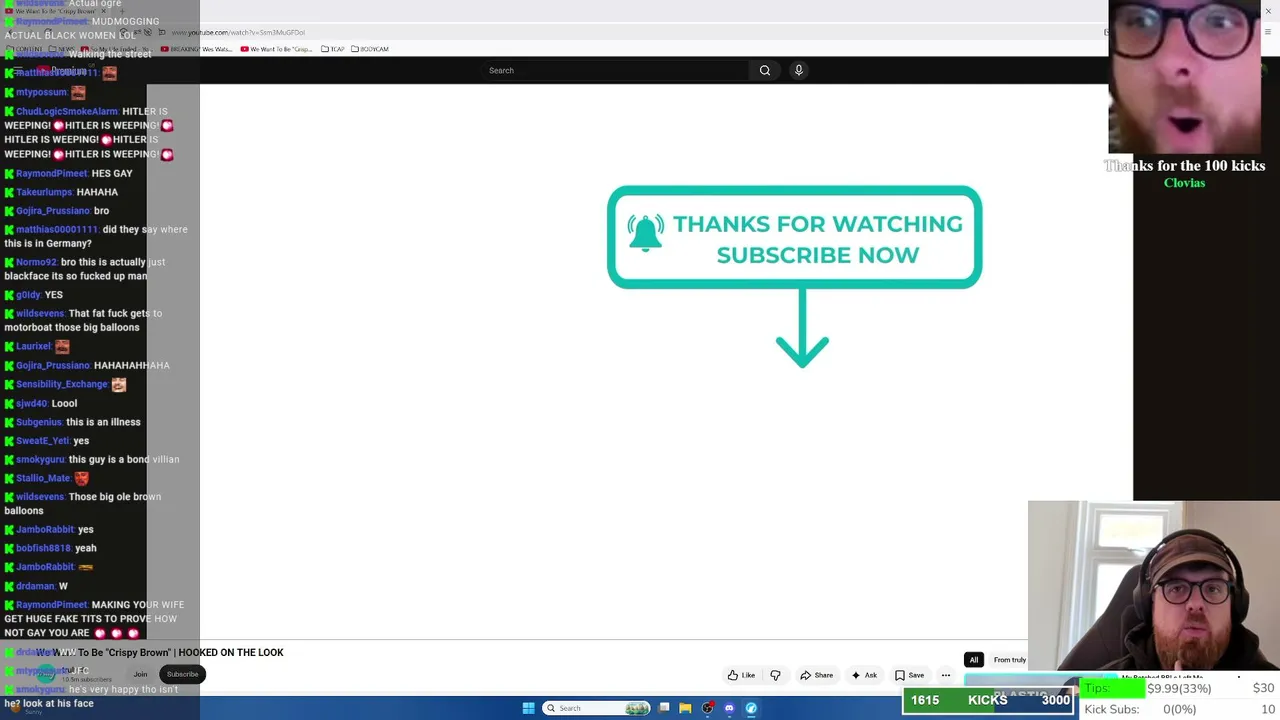Click username SweatE_Yeti in chat

pos(42,441)
